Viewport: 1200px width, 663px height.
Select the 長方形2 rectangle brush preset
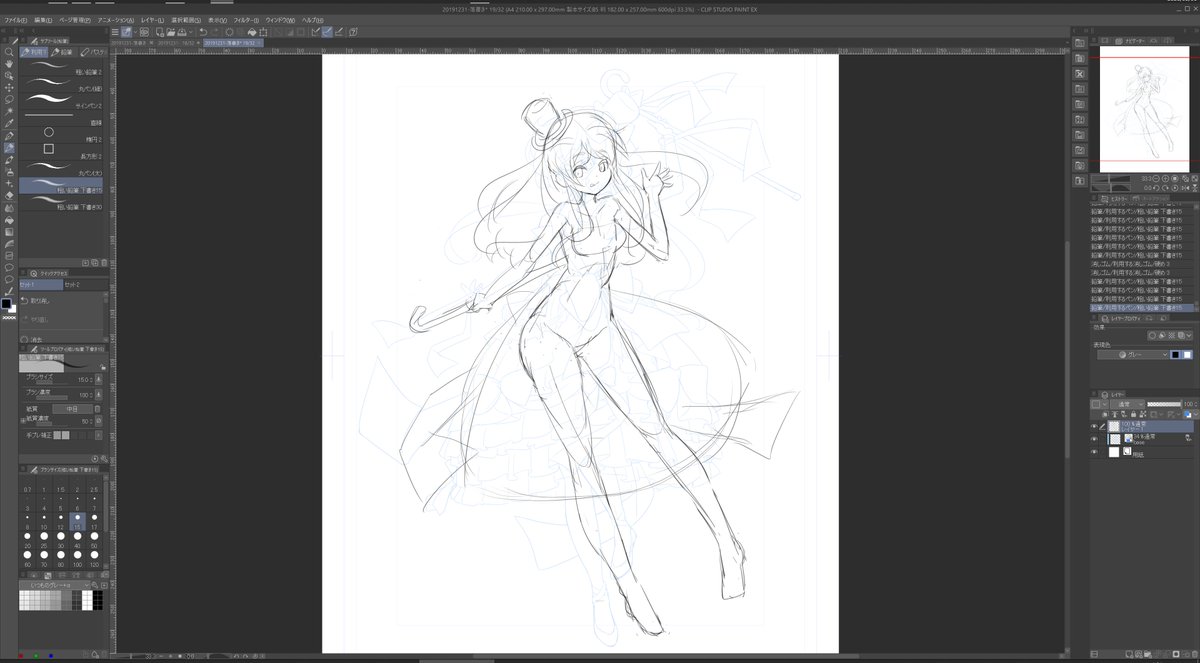pyautogui.click(x=61, y=150)
